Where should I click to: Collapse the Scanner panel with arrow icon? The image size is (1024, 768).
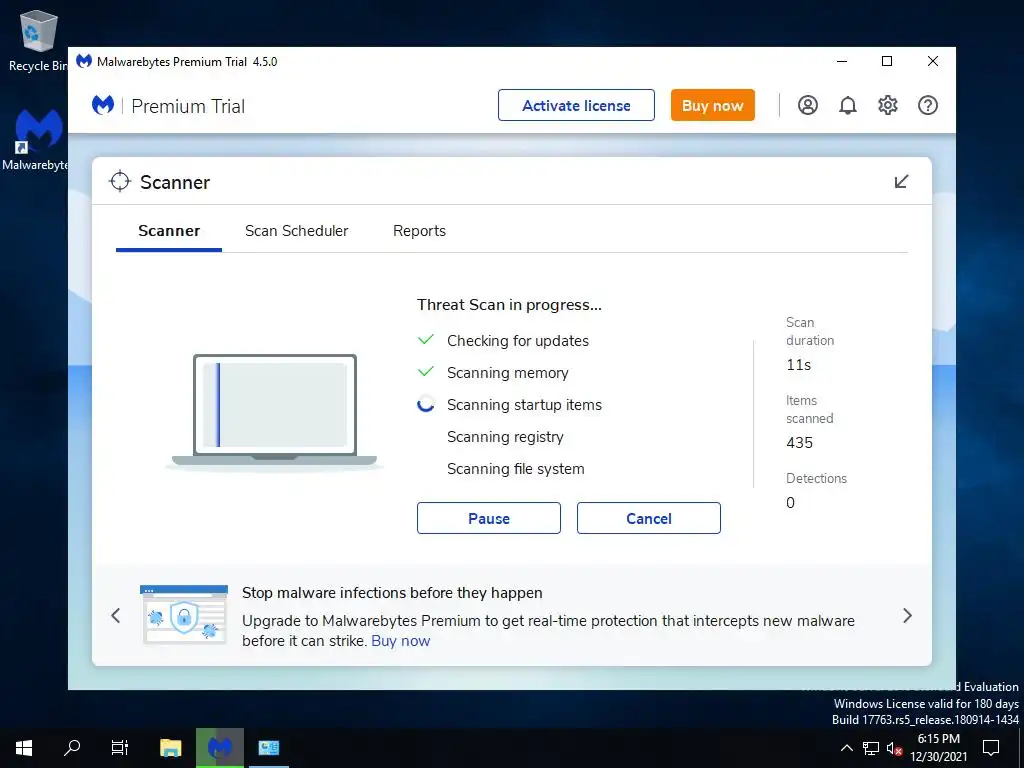pos(901,182)
